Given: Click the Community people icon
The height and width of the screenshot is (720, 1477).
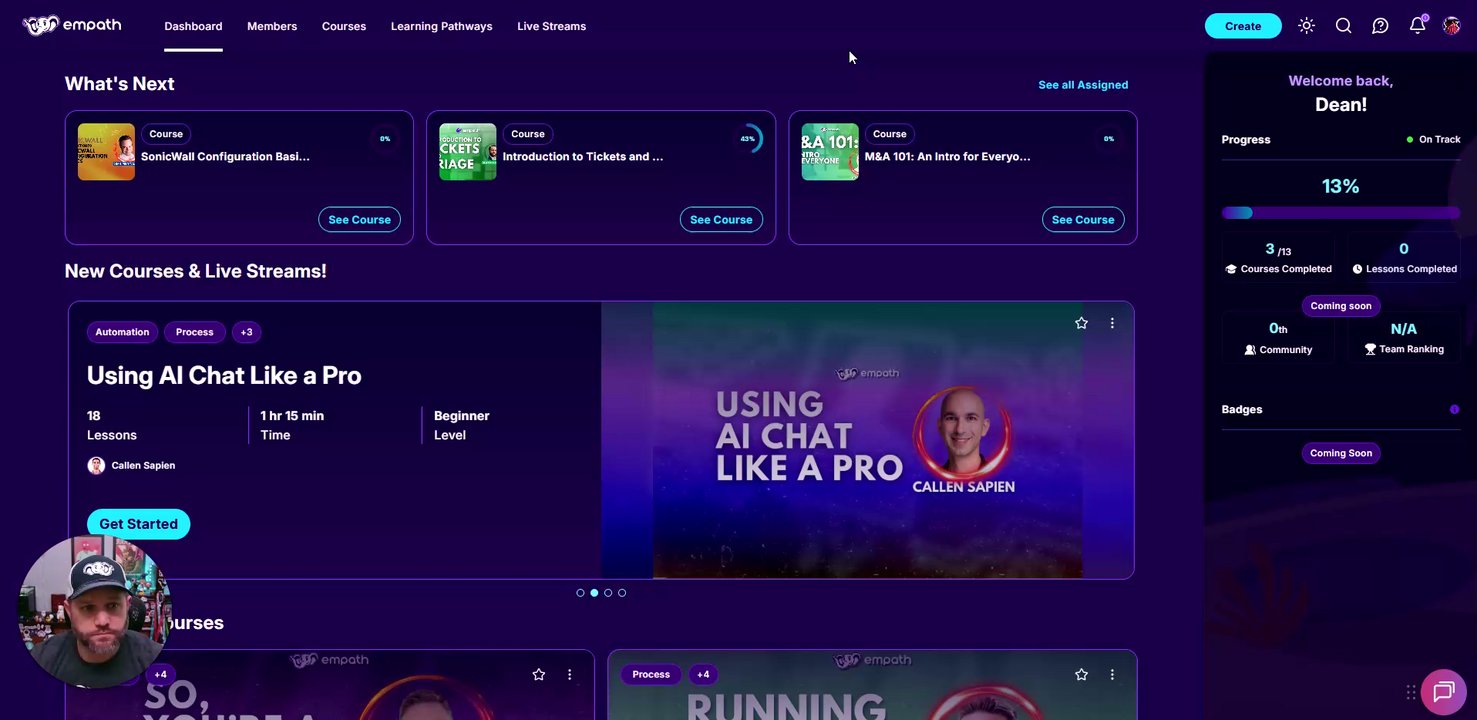Looking at the screenshot, I should [1250, 350].
